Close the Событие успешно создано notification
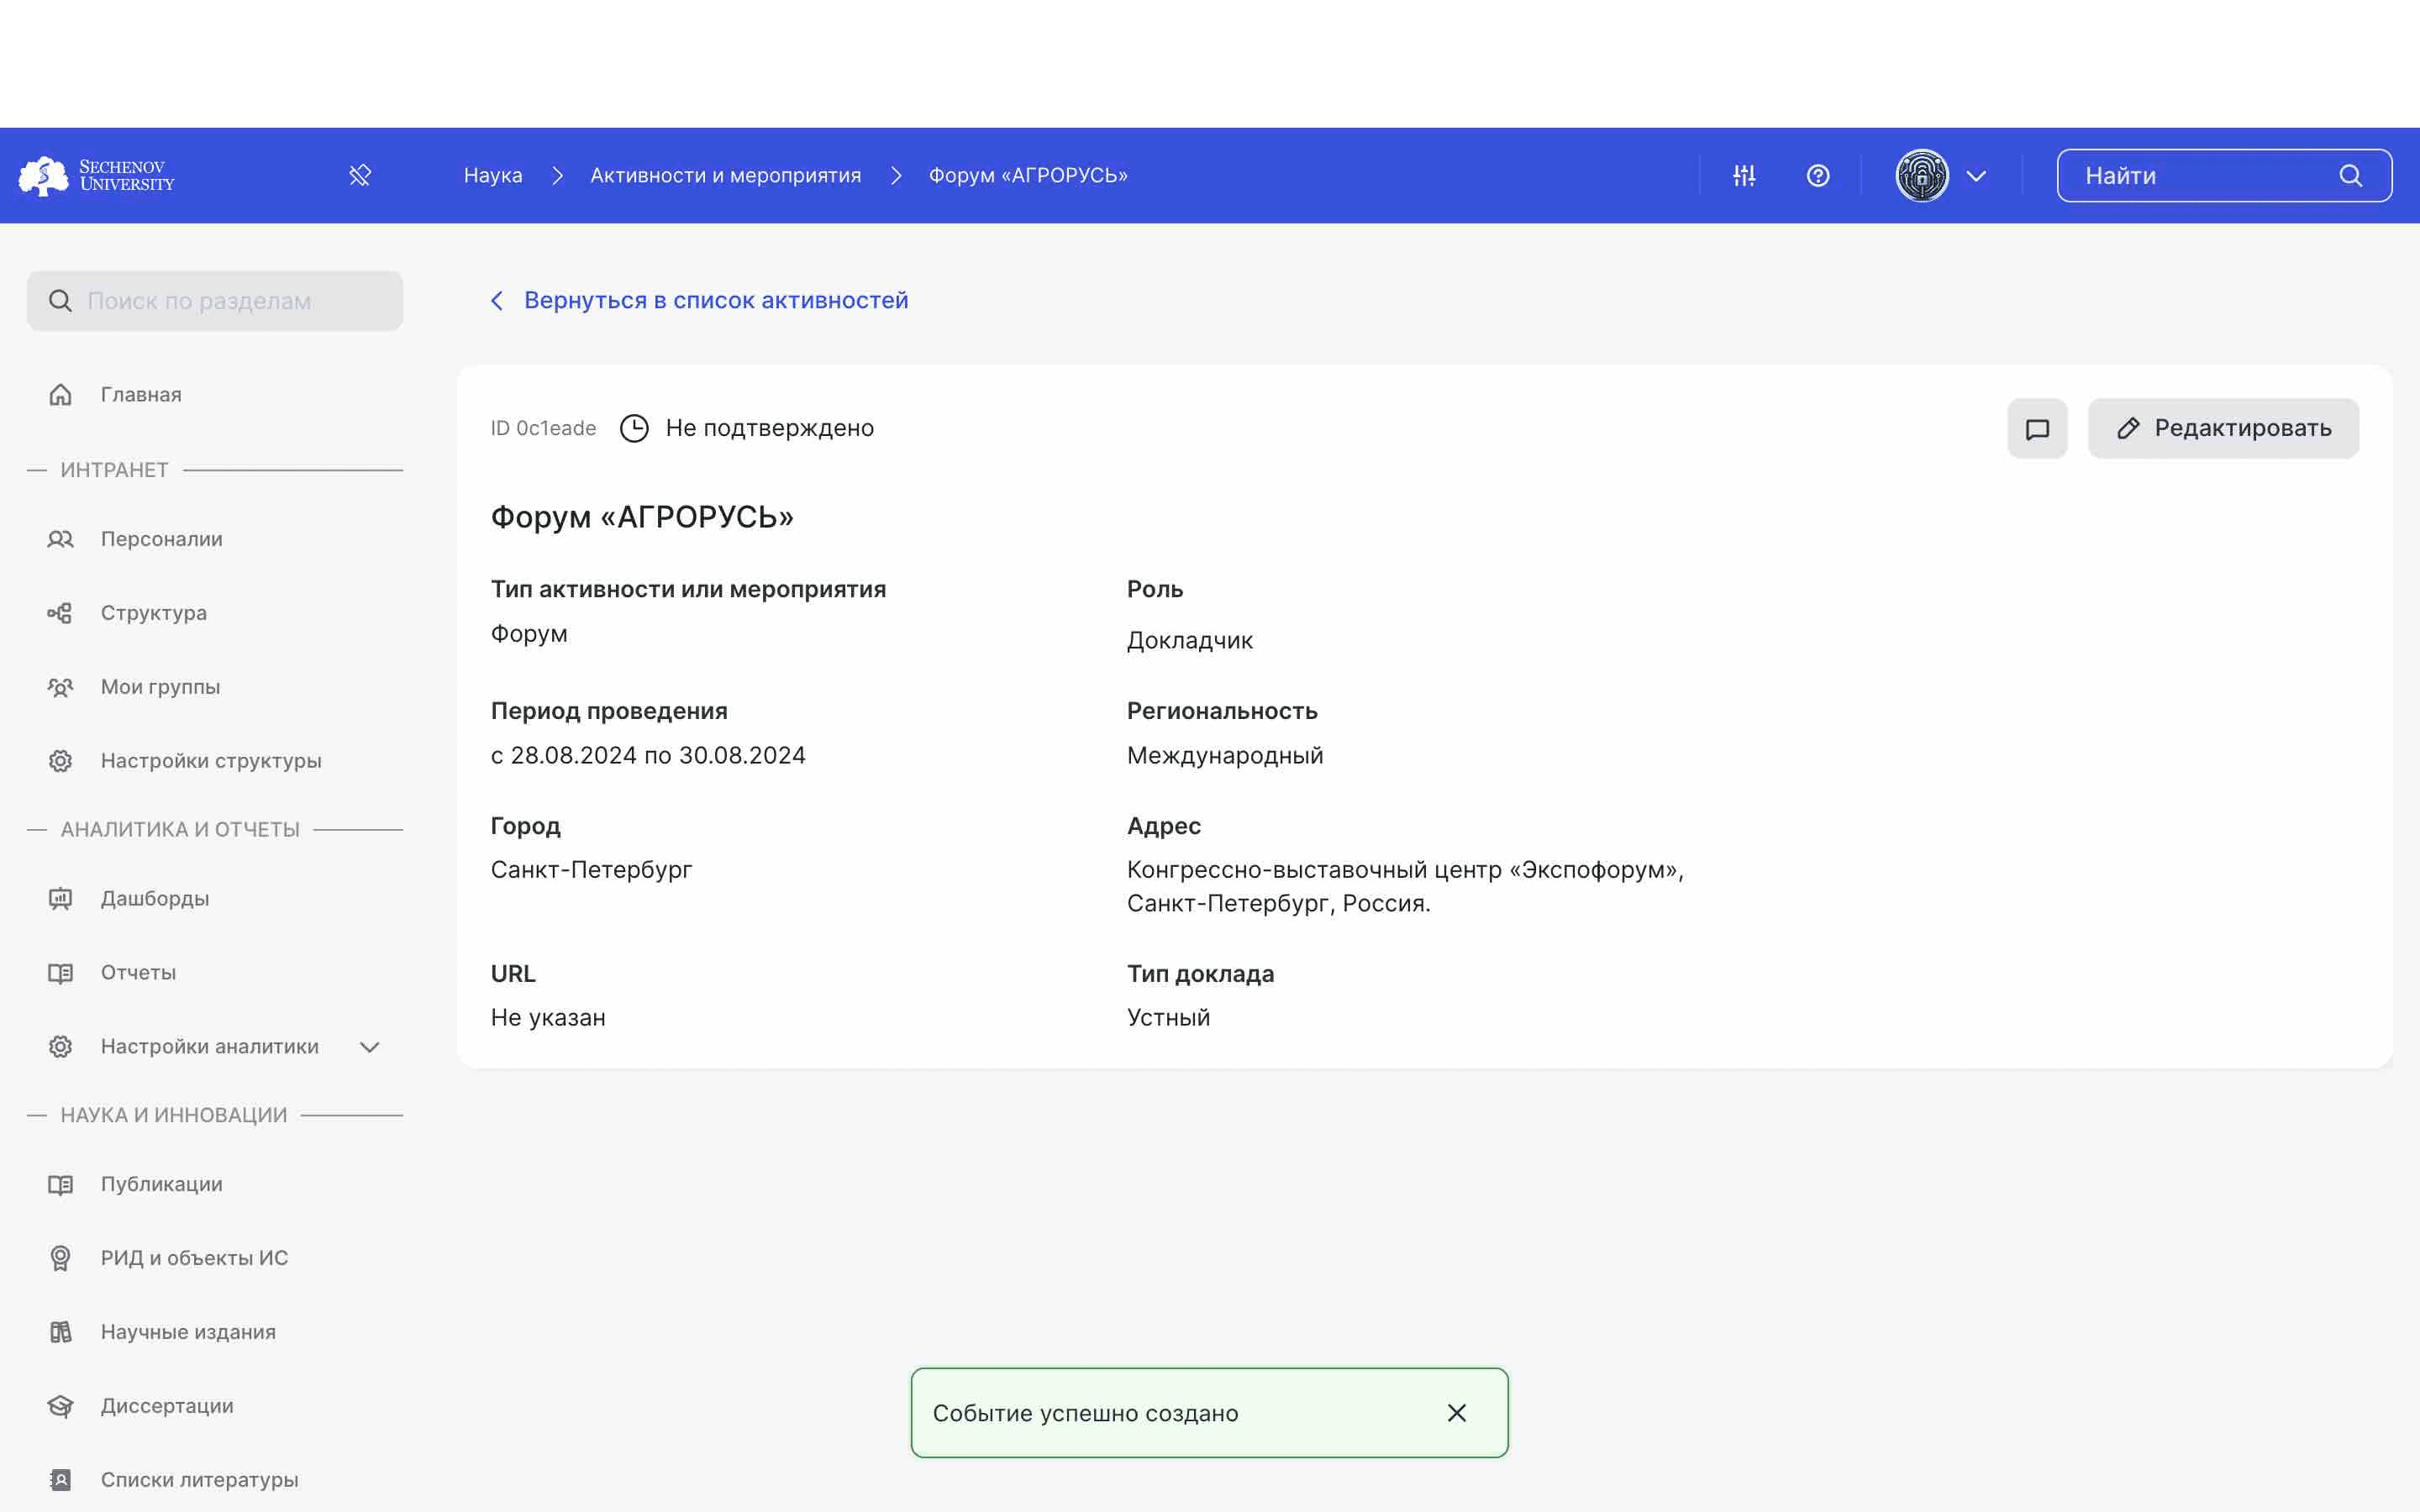Image resolution: width=2420 pixels, height=1512 pixels. coord(1457,1413)
